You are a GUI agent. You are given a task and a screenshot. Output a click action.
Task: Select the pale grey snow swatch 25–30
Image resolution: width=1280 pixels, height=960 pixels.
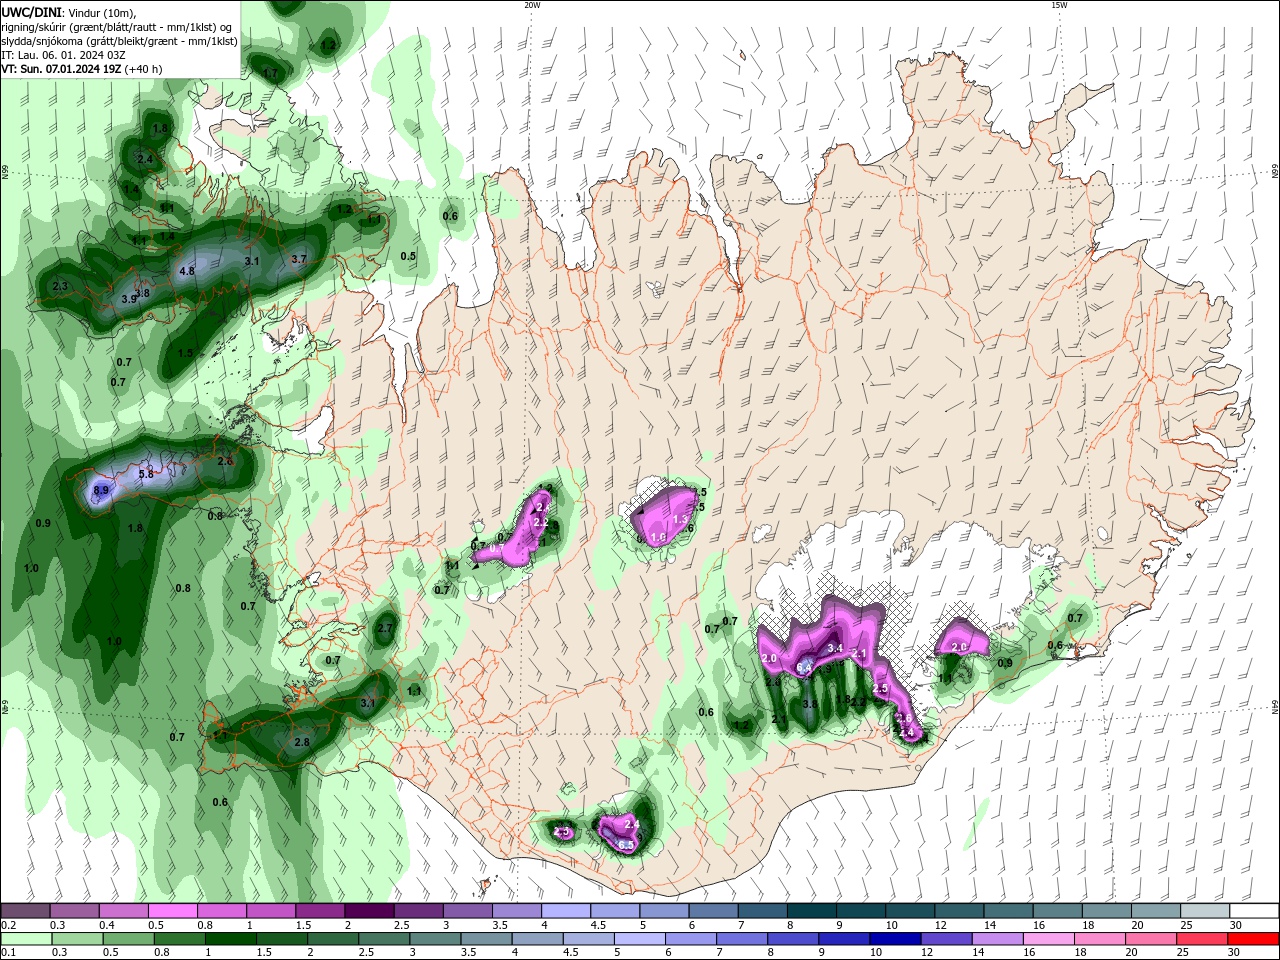coord(1206,910)
